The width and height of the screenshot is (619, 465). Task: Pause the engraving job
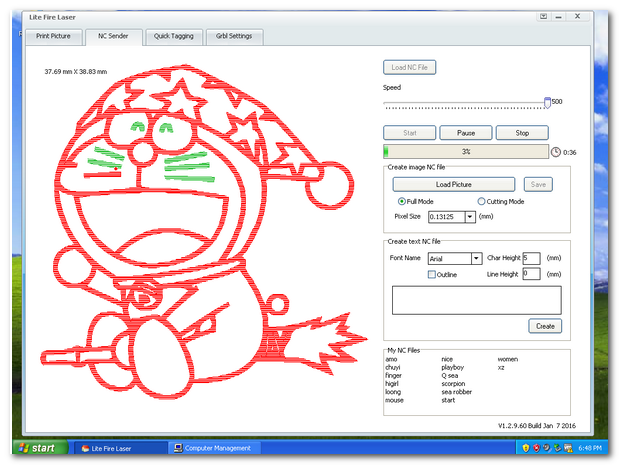point(466,133)
